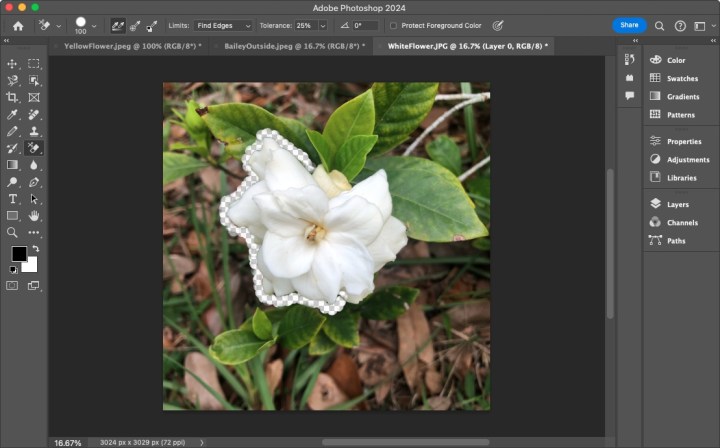The height and width of the screenshot is (448, 720).
Task: Open the search magnifier icon near Share
Action: tap(659, 25)
